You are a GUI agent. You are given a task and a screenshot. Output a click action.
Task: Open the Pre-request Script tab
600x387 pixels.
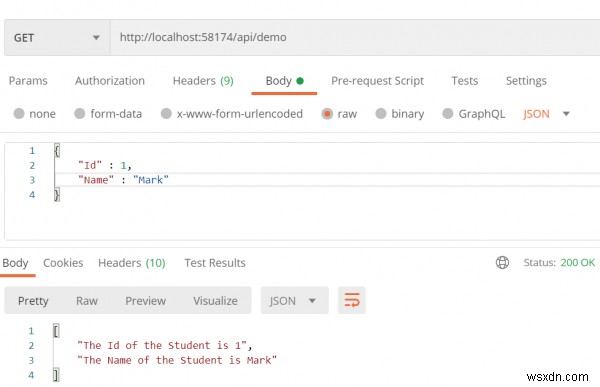pyautogui.click(x=377, y=81)
